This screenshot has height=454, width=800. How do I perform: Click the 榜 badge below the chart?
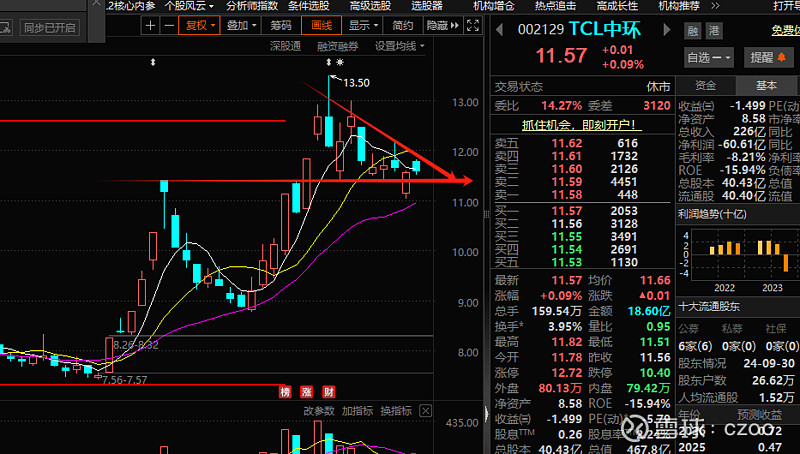pos(285,392)
